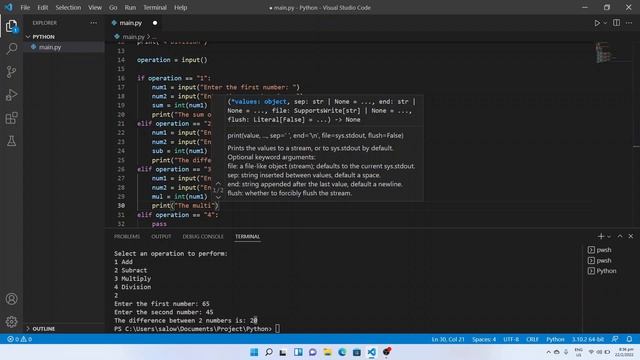Click the VS Code taskbar icon
The height and width of the screenshot is (360, 640).
click(x=371, y=352)
